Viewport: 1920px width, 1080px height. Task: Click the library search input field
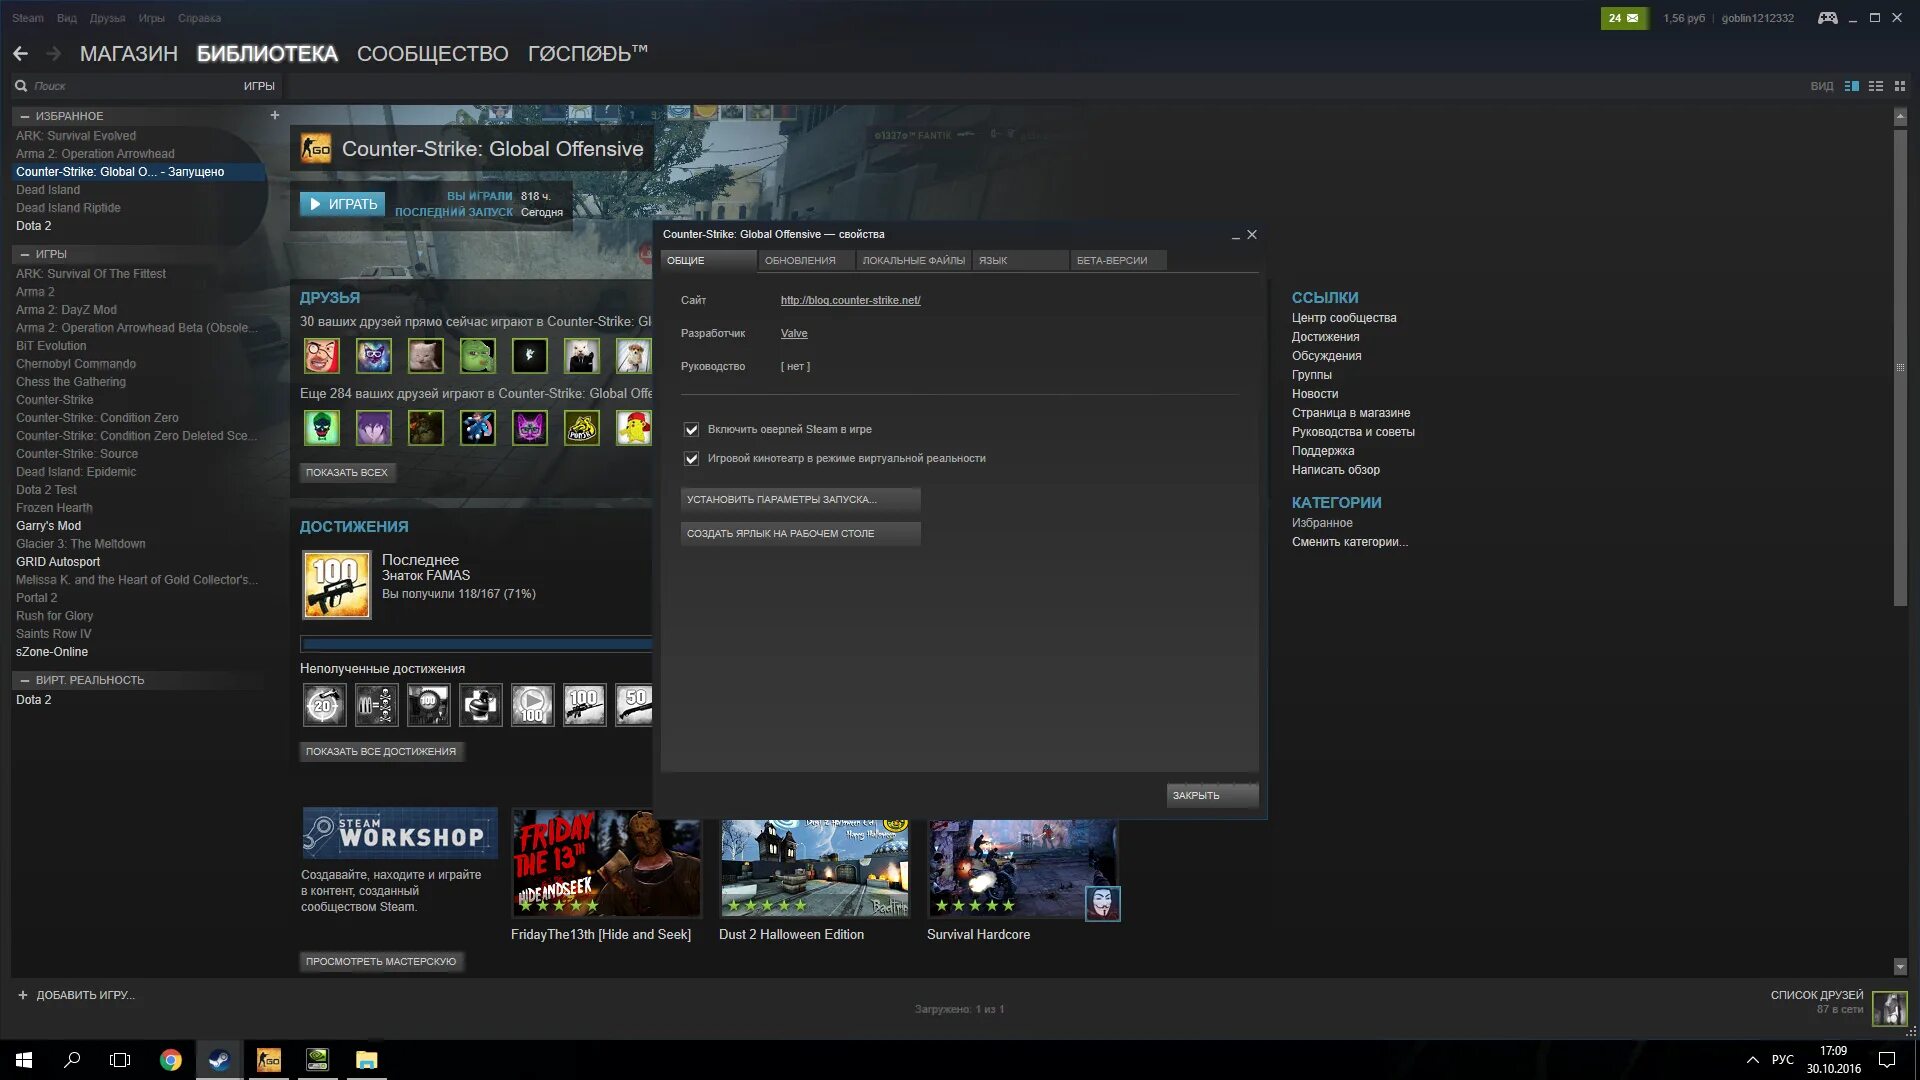tap(135, 86)
